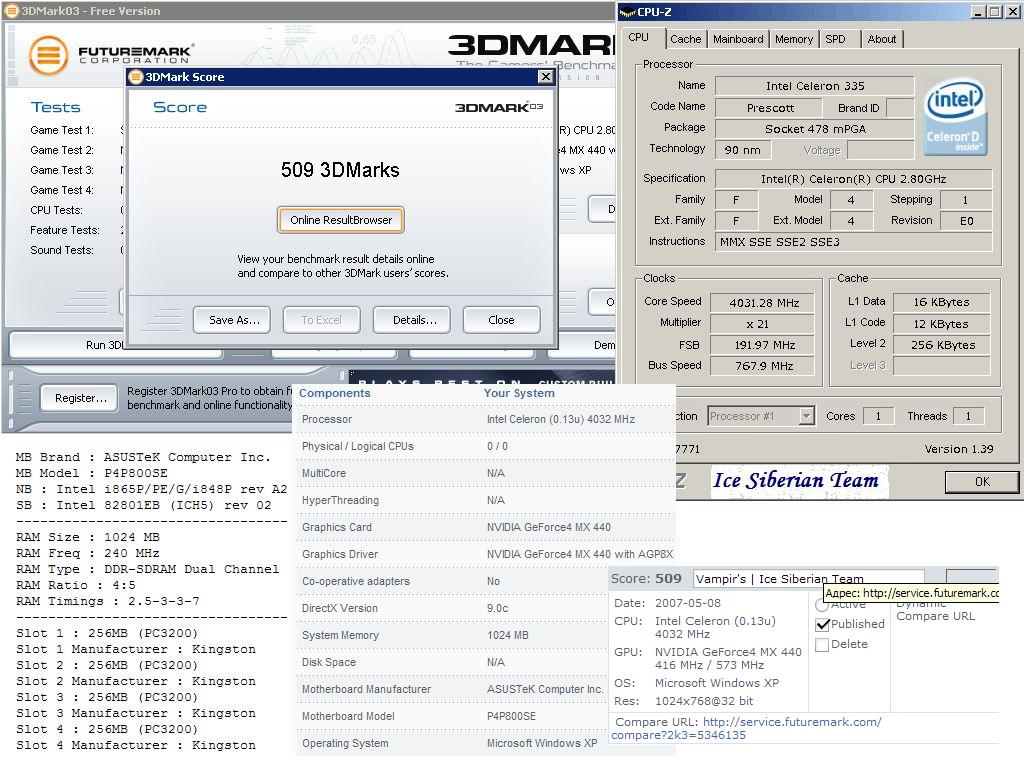This screenshot has width=1024, height=768.
Task: Click the Vampir's | Ice Siberian Team name field
Action: click(808, 578)
